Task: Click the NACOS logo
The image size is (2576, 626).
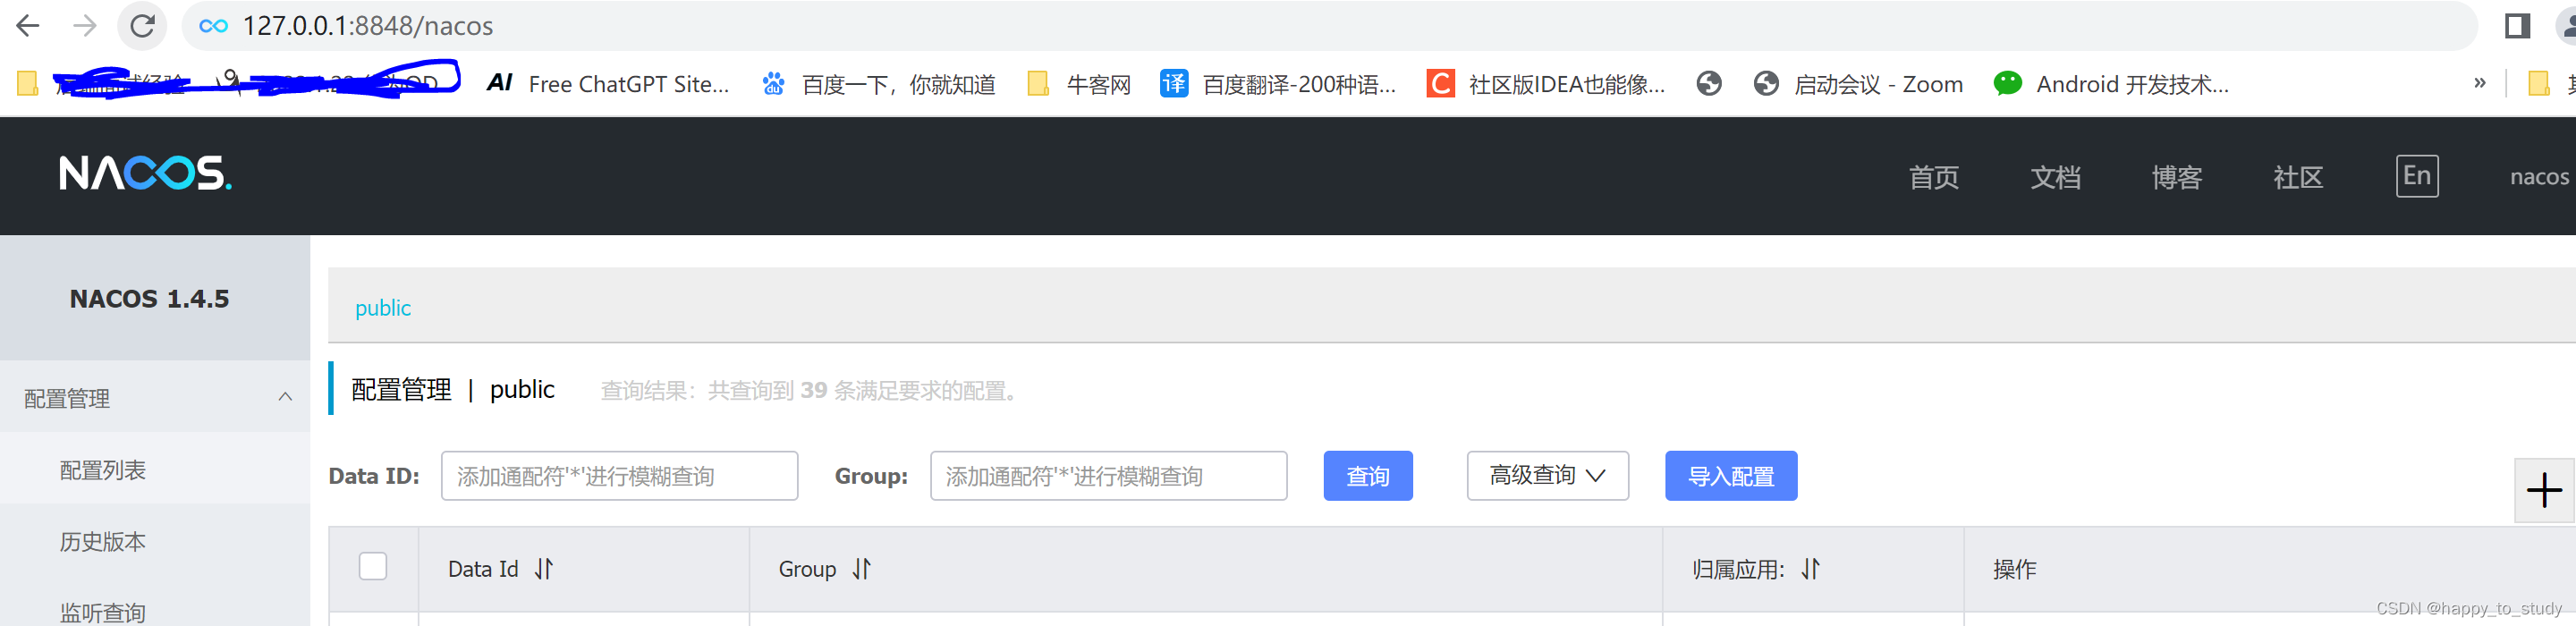Action: pyautogui.click(x=145, y=174)
